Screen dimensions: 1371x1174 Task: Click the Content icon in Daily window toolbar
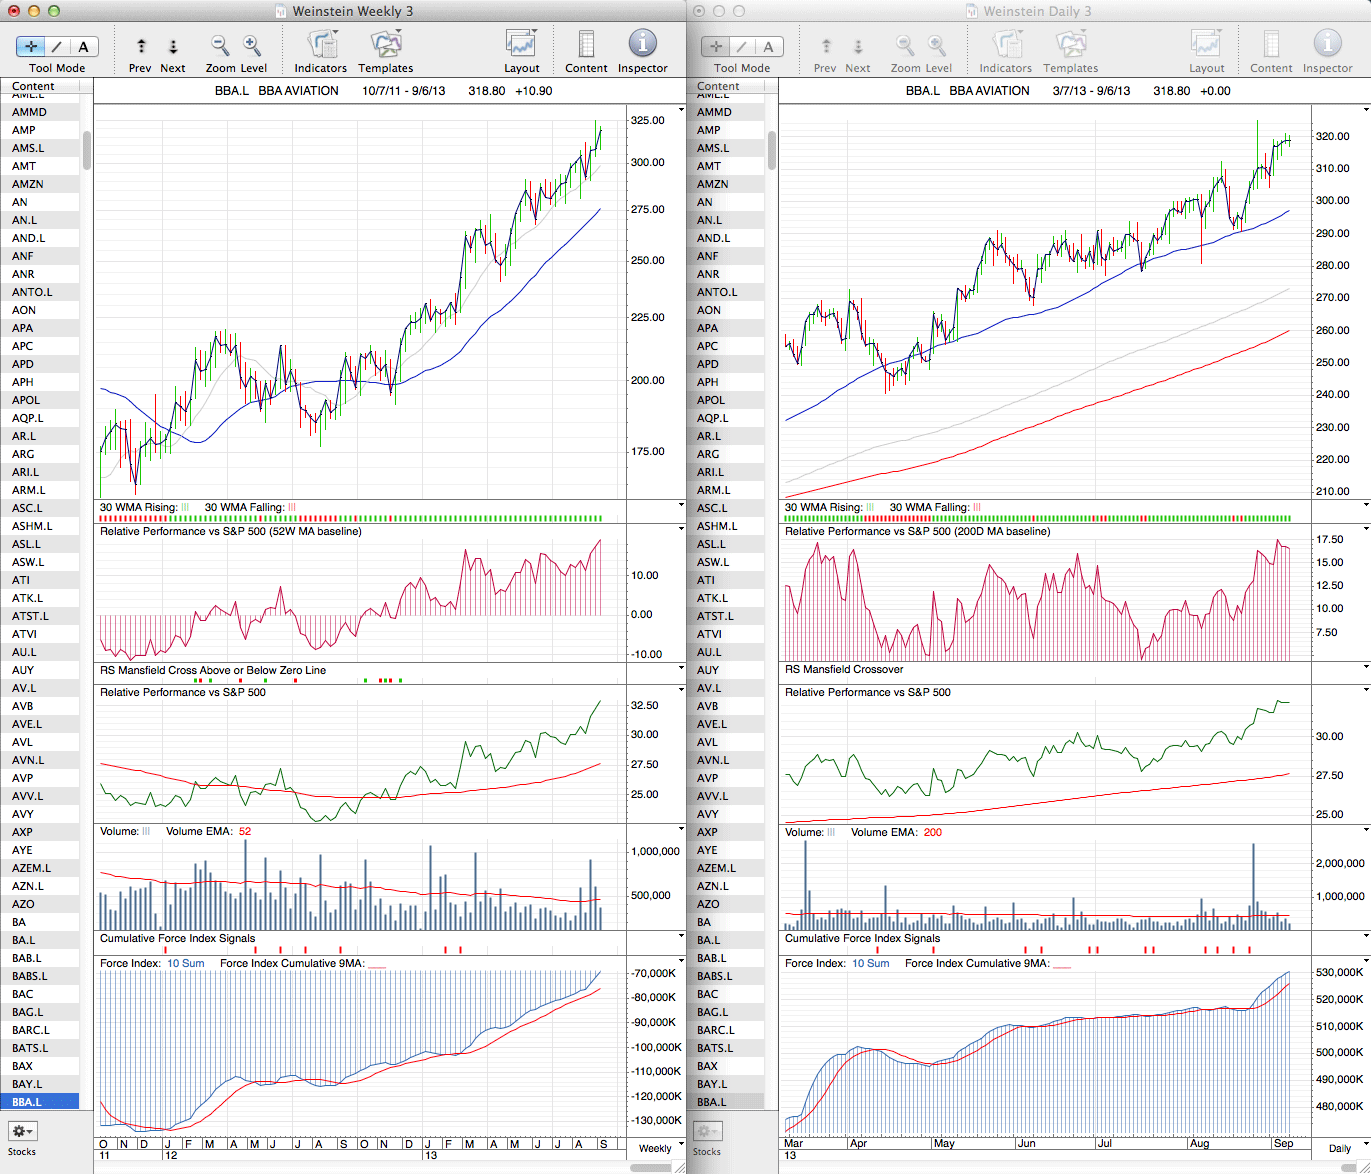1271,45
